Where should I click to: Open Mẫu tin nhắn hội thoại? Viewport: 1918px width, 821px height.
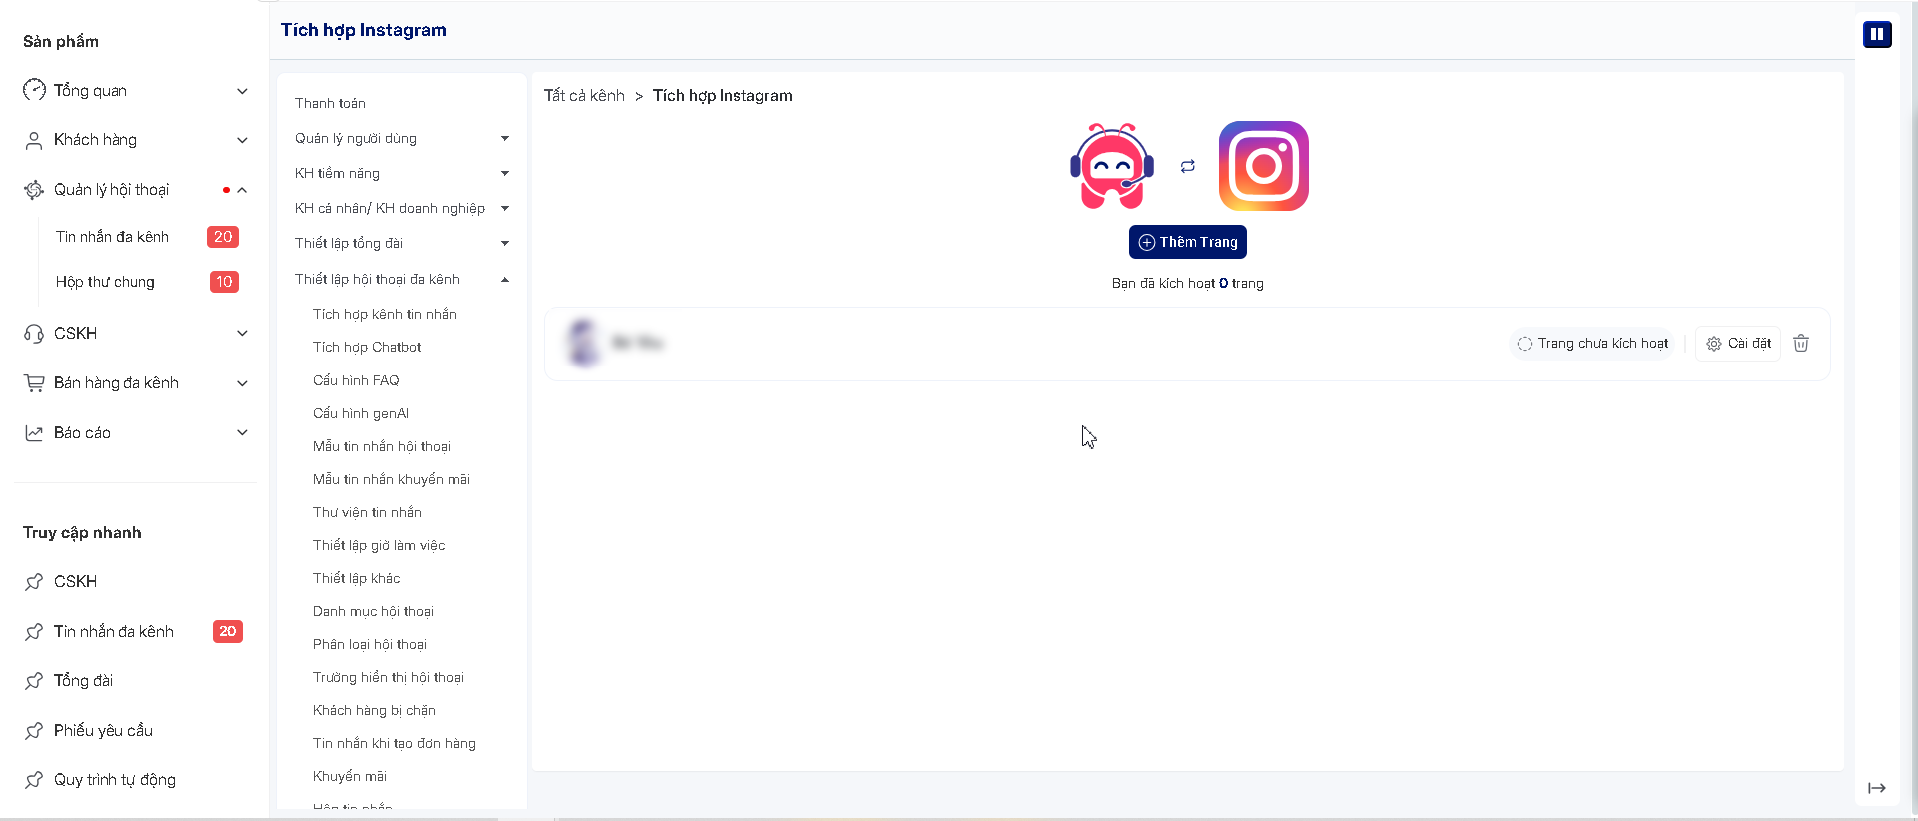pyautogui.click(x=382, y=446)
